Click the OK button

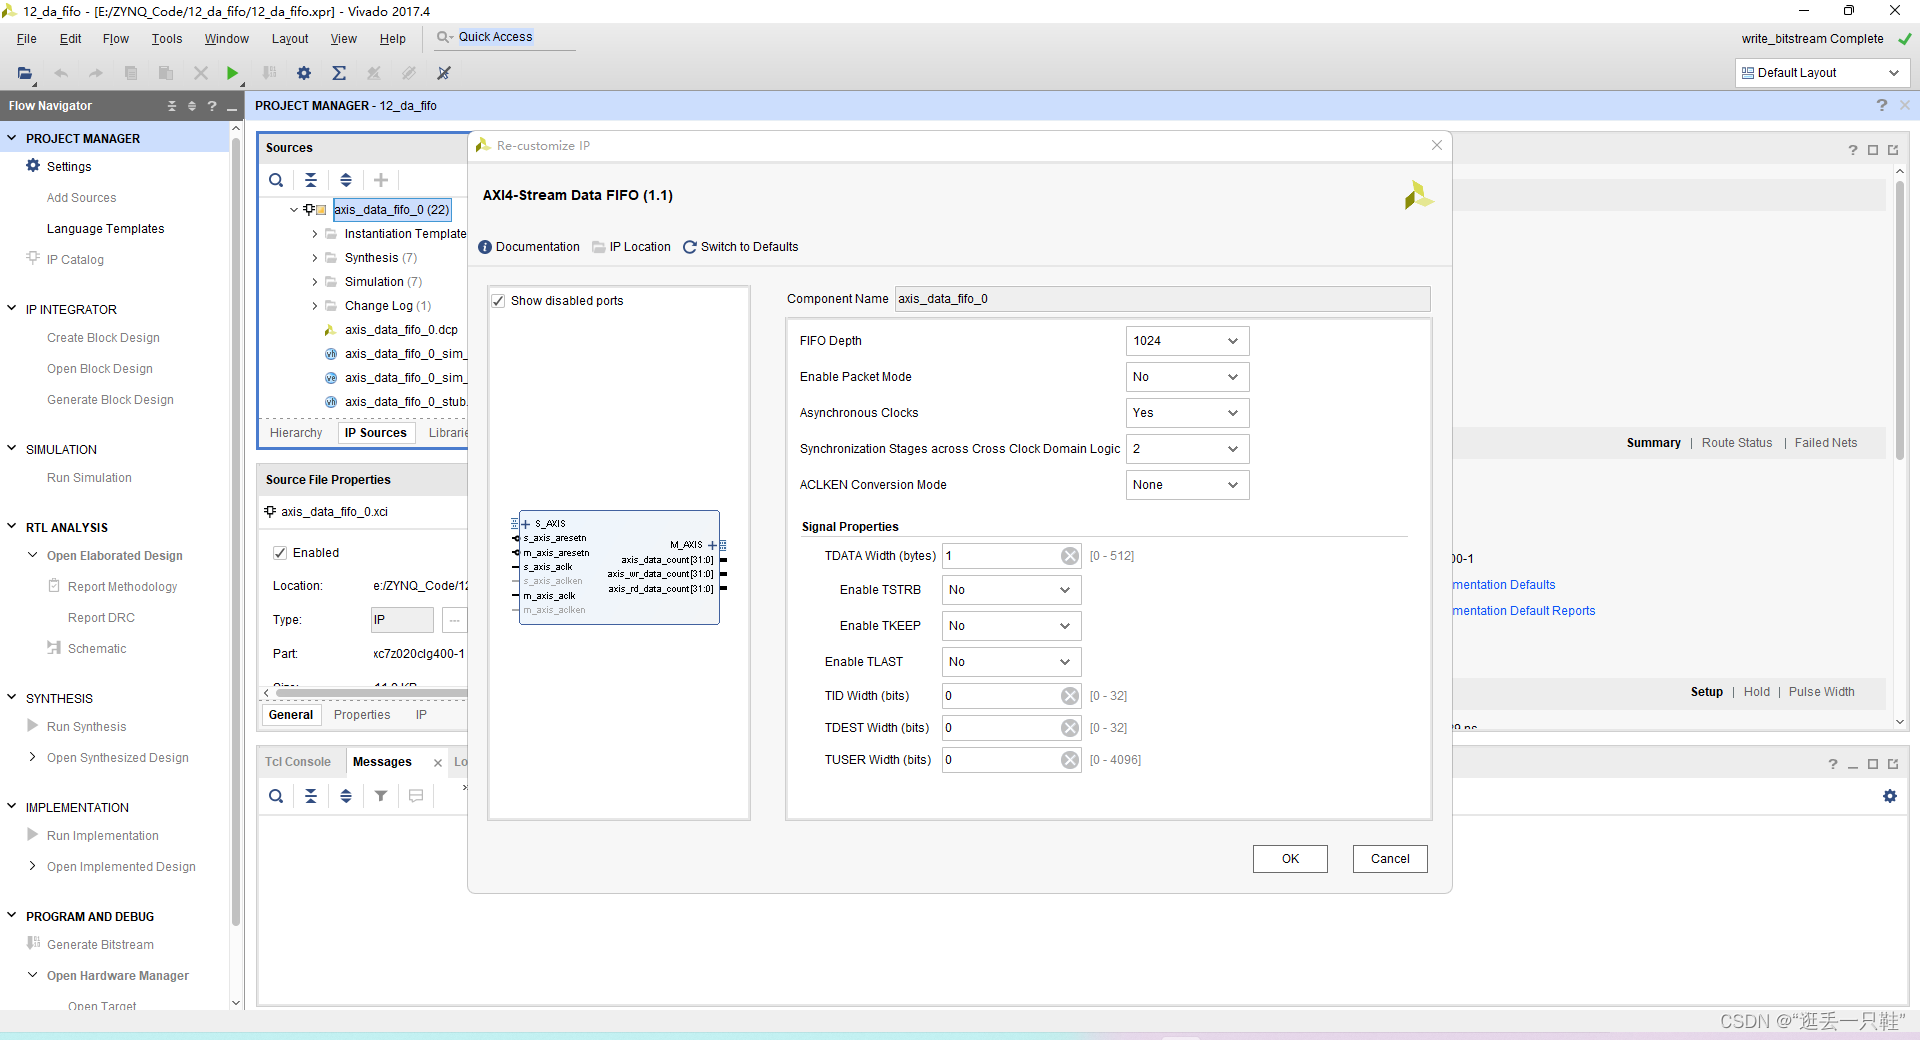pyautogui.click(x=1290, y=859)
